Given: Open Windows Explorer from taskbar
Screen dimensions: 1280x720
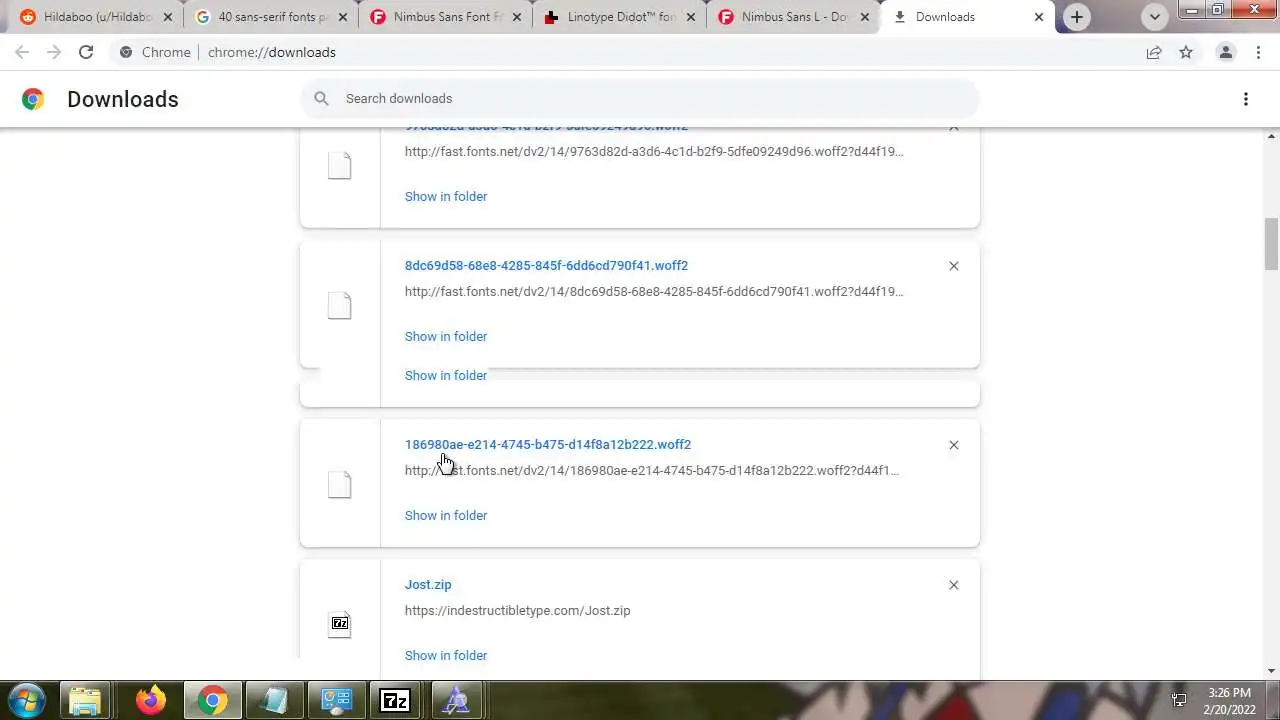Looking at the screenshot, I should [86, 700].
